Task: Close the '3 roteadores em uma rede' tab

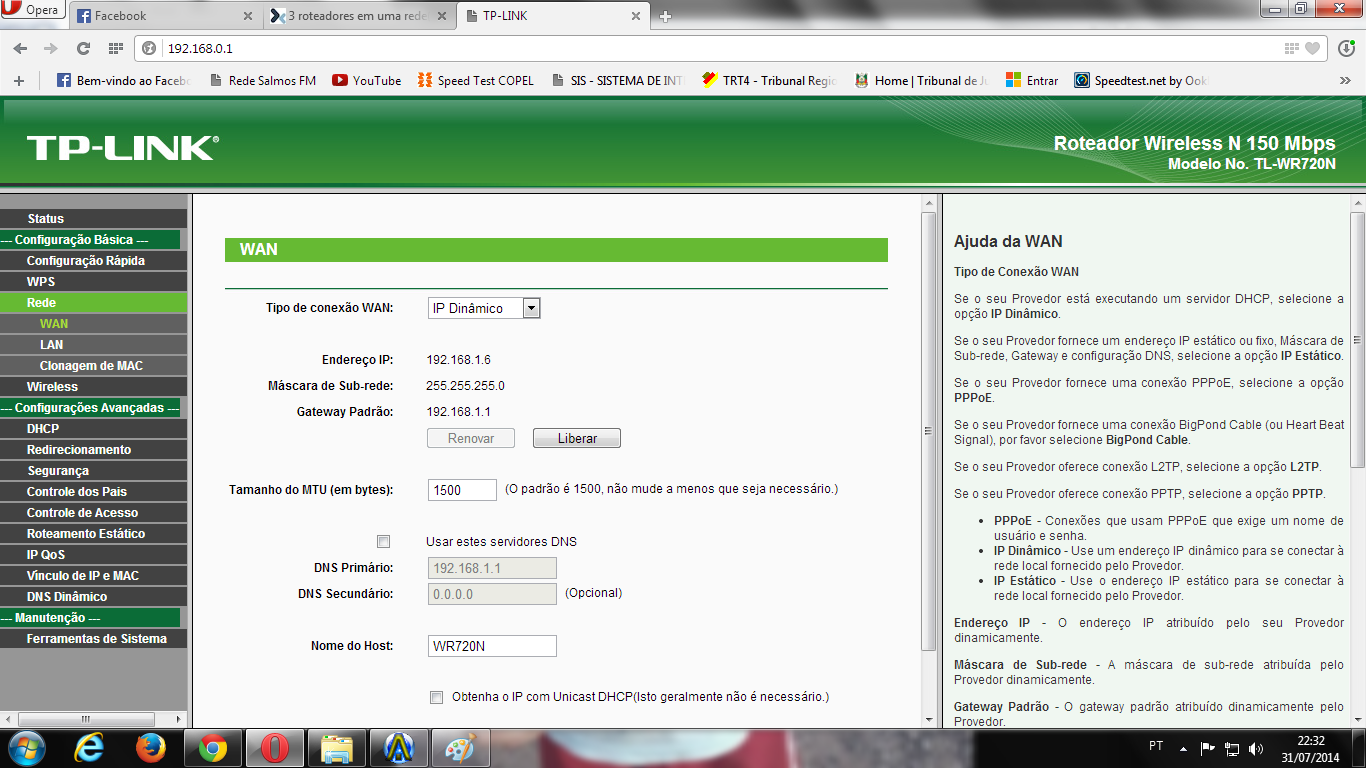Action: 441,16
